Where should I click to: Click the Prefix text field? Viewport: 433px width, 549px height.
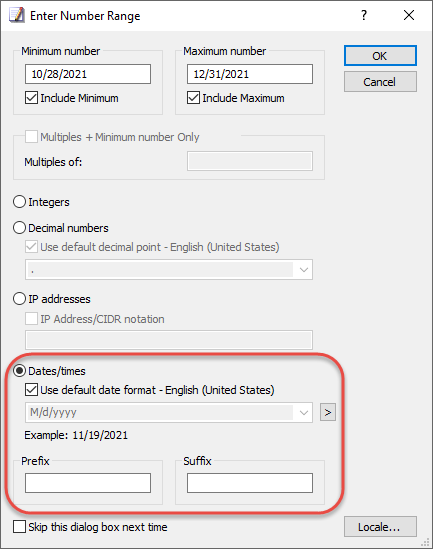(88, 483)
